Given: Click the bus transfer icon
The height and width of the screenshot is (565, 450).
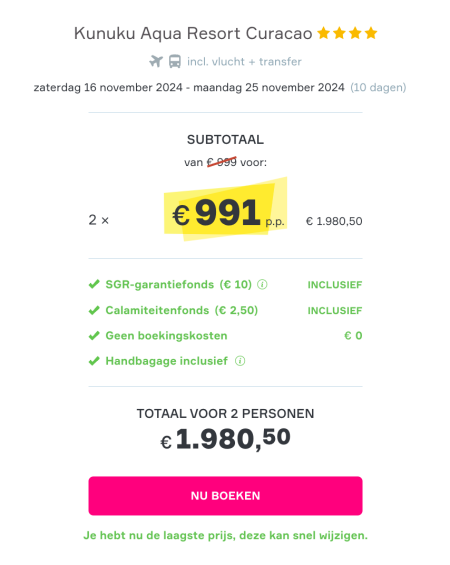Looking at the screenshot, I should (175, 61).
